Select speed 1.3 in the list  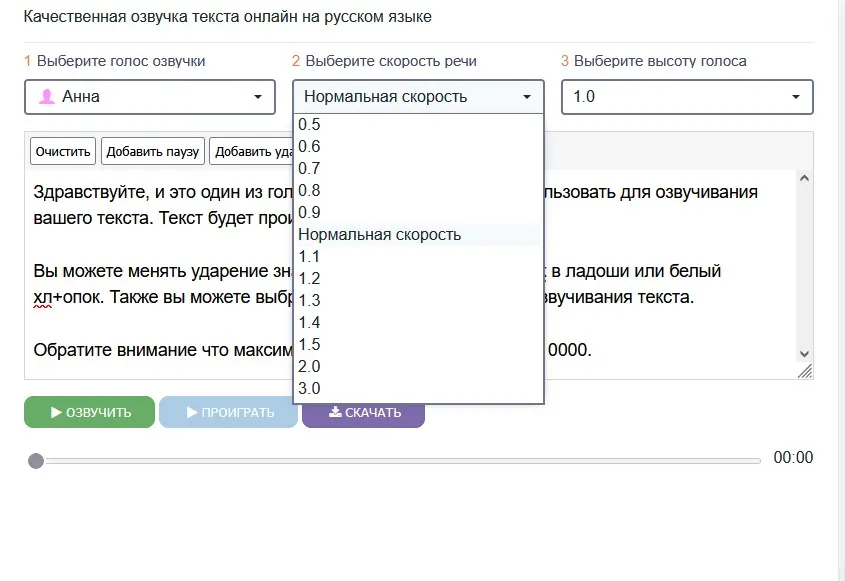(x=418, y=301)
